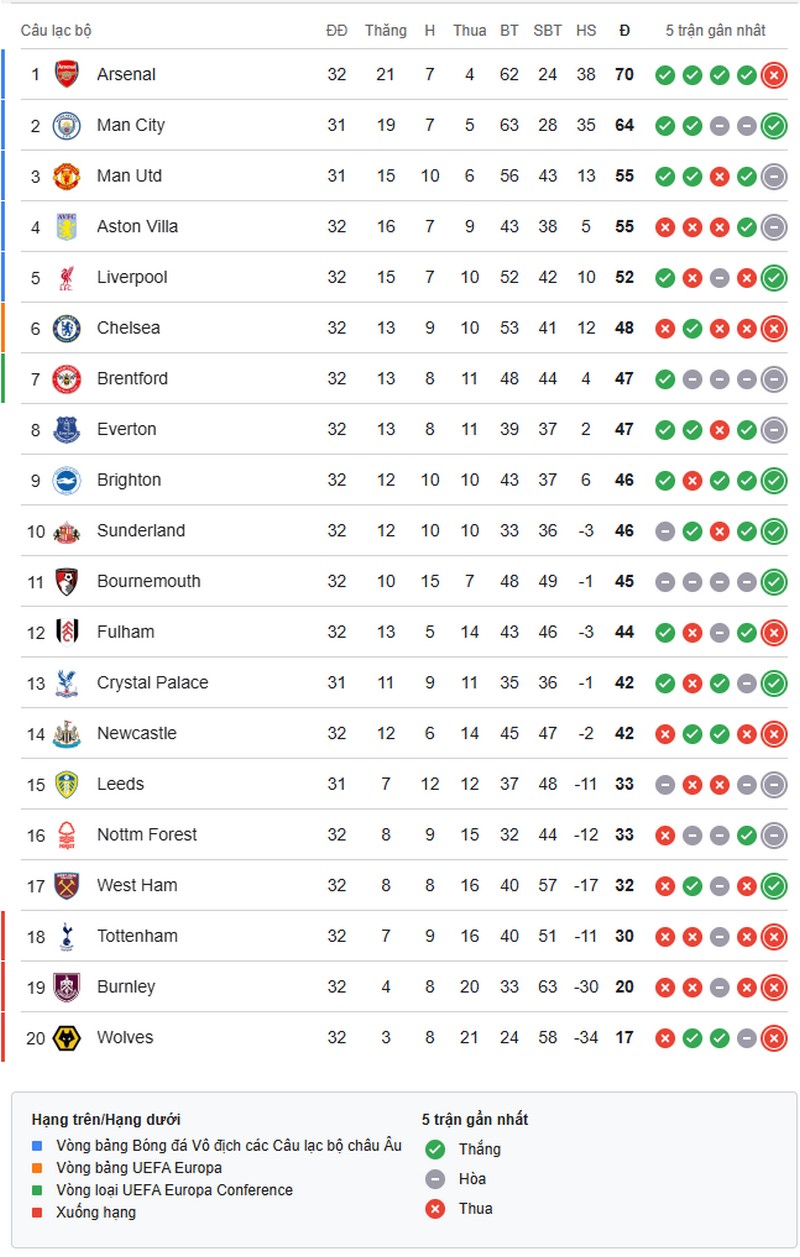Click the Nottm Forest team name
800x1257 pixels.
click(x=147, y=835)
